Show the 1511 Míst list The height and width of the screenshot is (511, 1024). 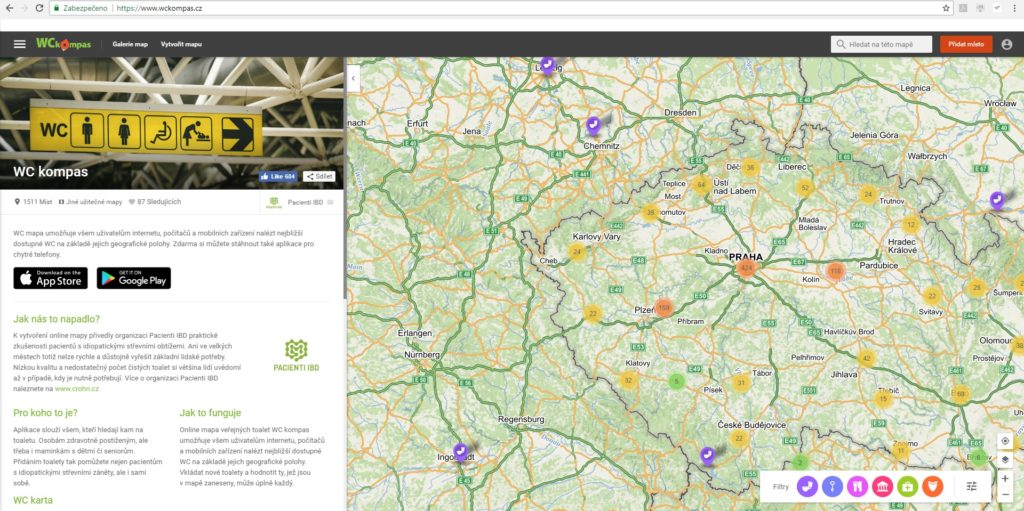33,203
